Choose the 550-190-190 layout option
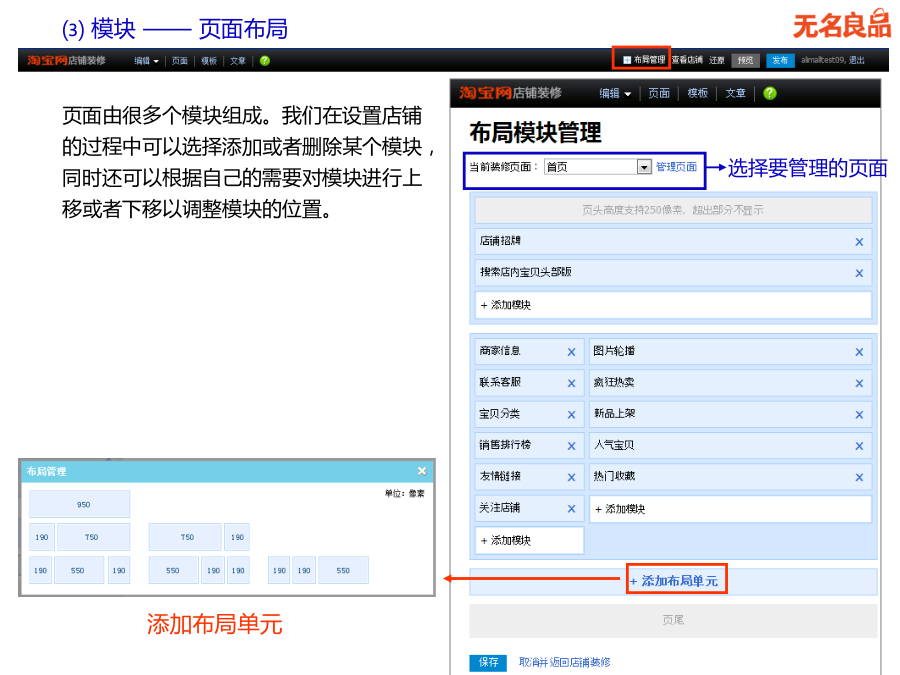The width and height of the screenshot is (900, 675). point(199,571)
